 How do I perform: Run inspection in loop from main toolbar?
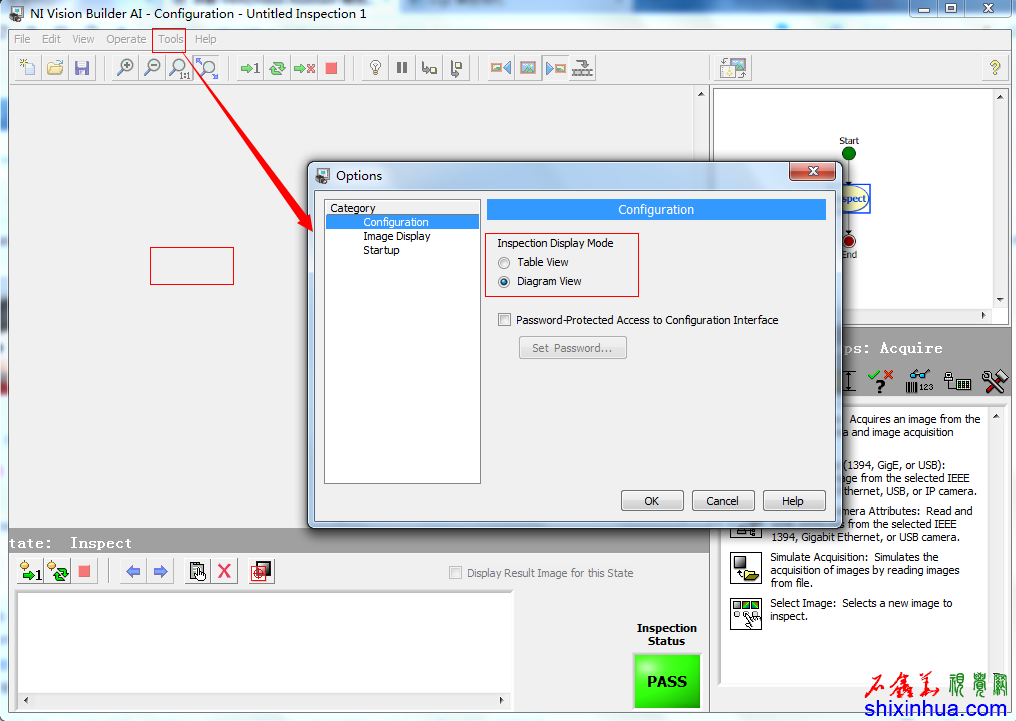[277, 67]
